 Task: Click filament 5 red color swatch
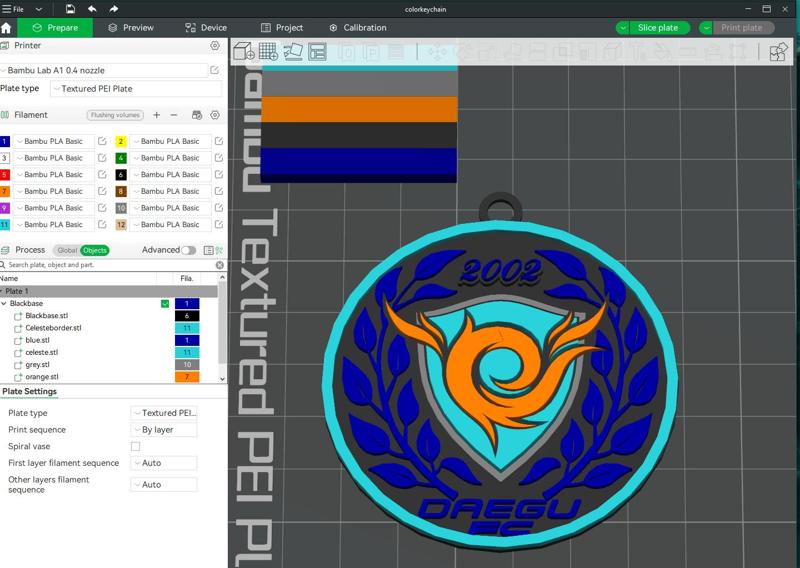point(5,175)
